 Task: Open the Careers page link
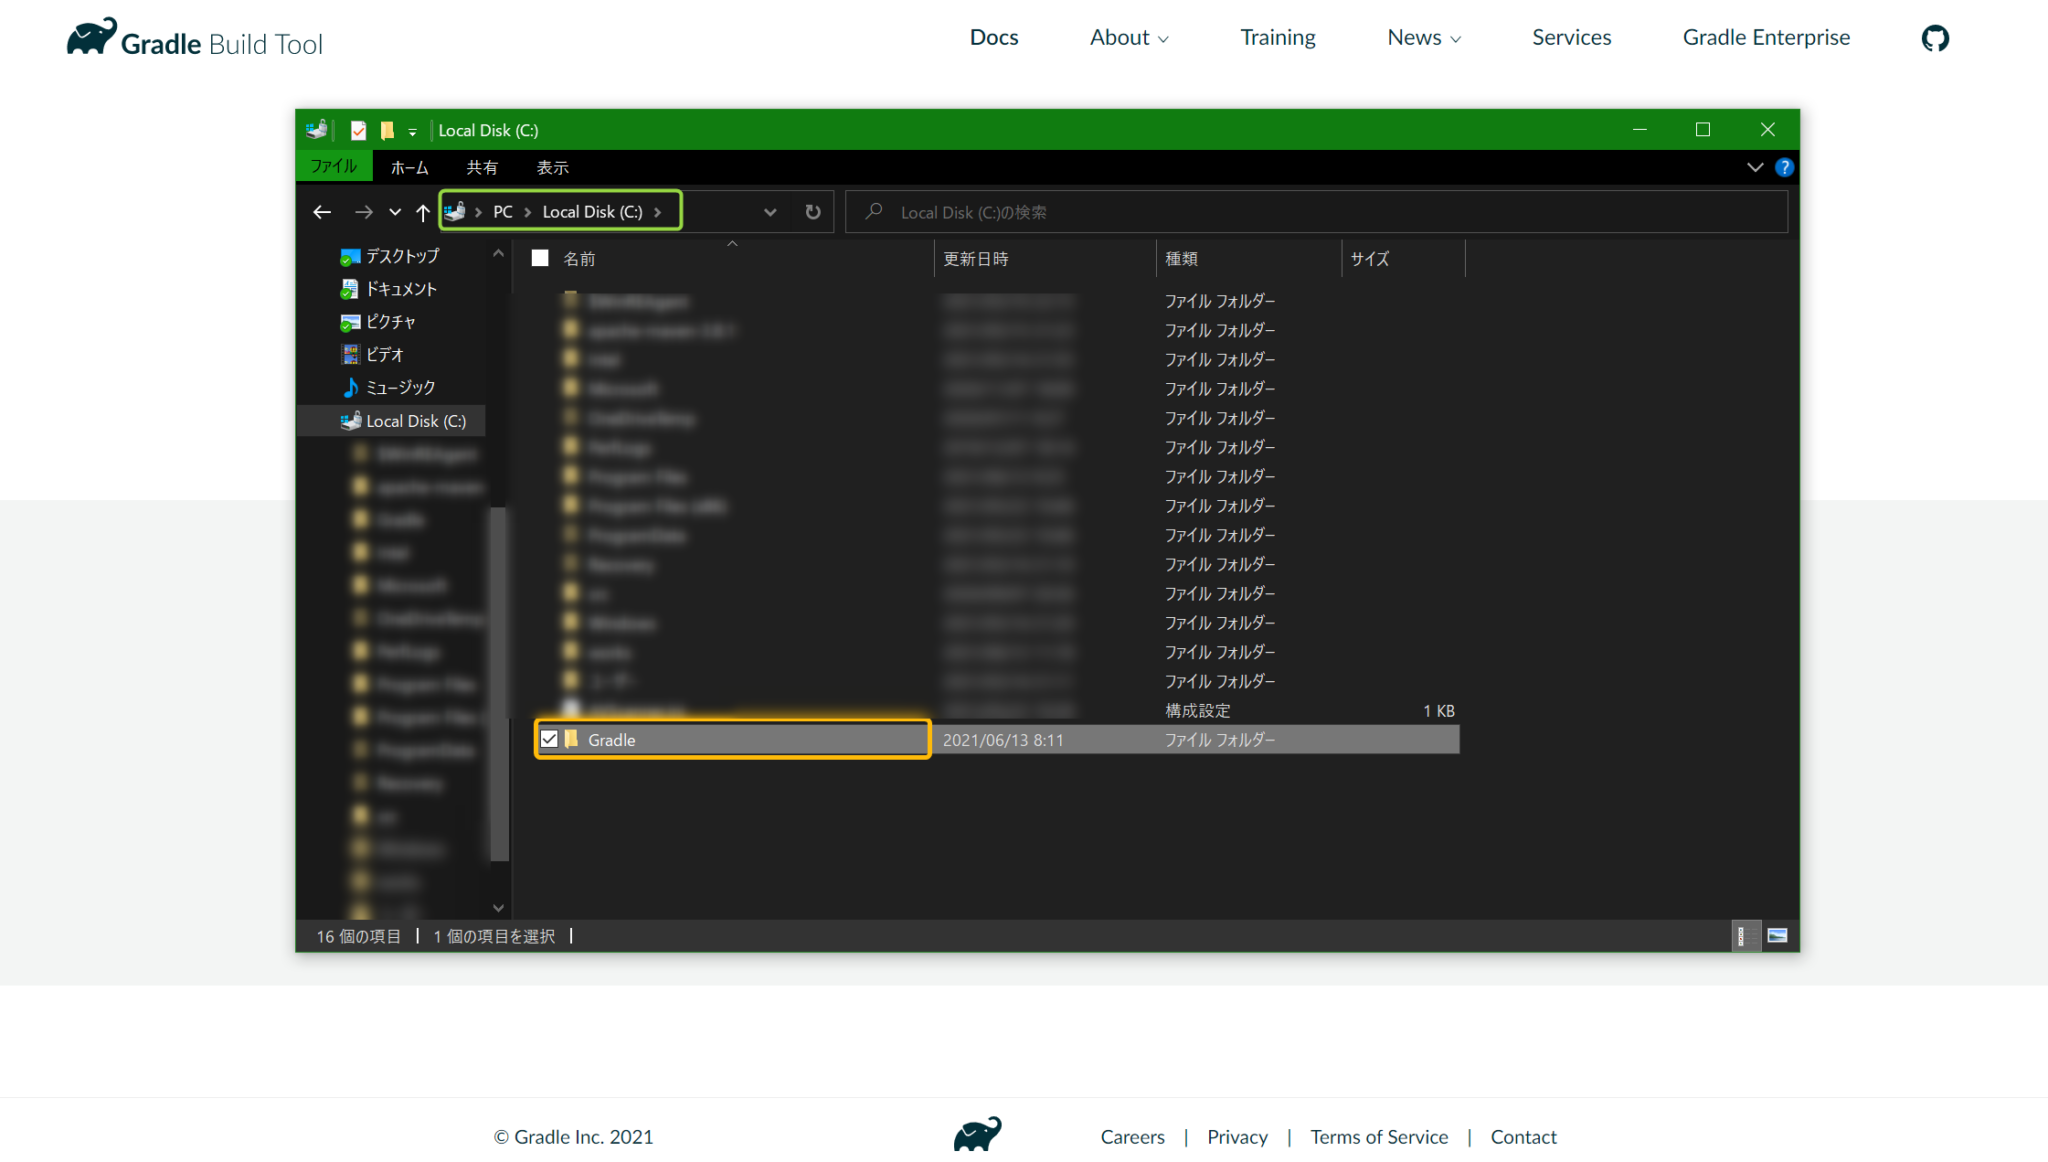(x=1132, y=1137)
